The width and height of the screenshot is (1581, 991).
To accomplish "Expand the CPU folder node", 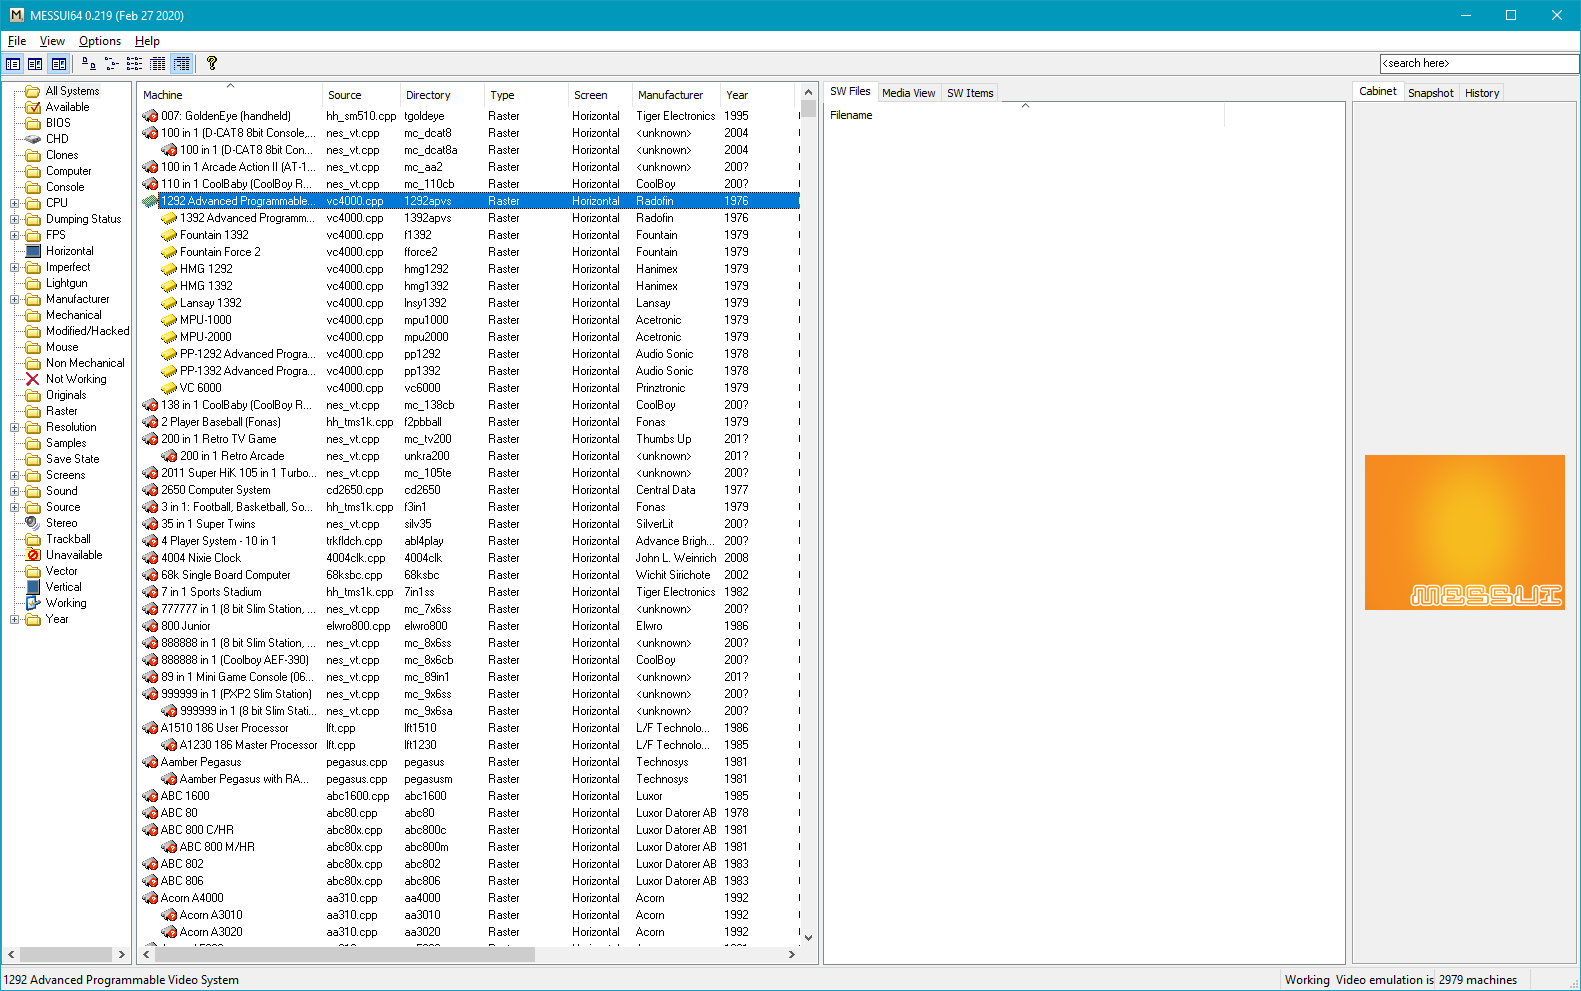I will (x=14, y=203).
